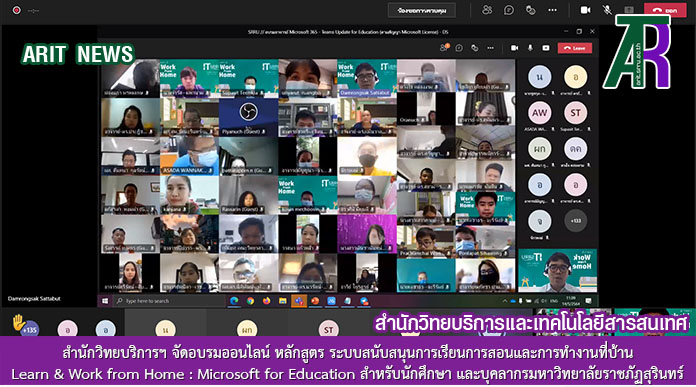Screen dimensions: 696x387
Task: Click the request control button
Action: pos(422,10)
